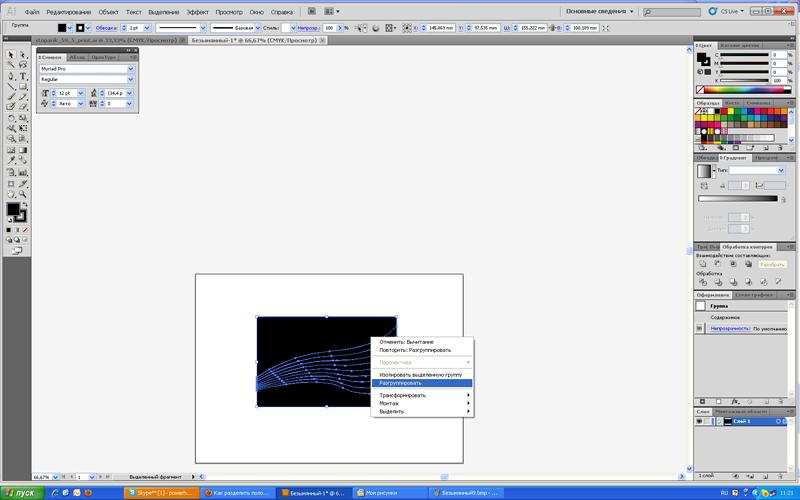Expand Слой 1 layer triangle
Screen dimensions: 800x500
tap(720, 421)
